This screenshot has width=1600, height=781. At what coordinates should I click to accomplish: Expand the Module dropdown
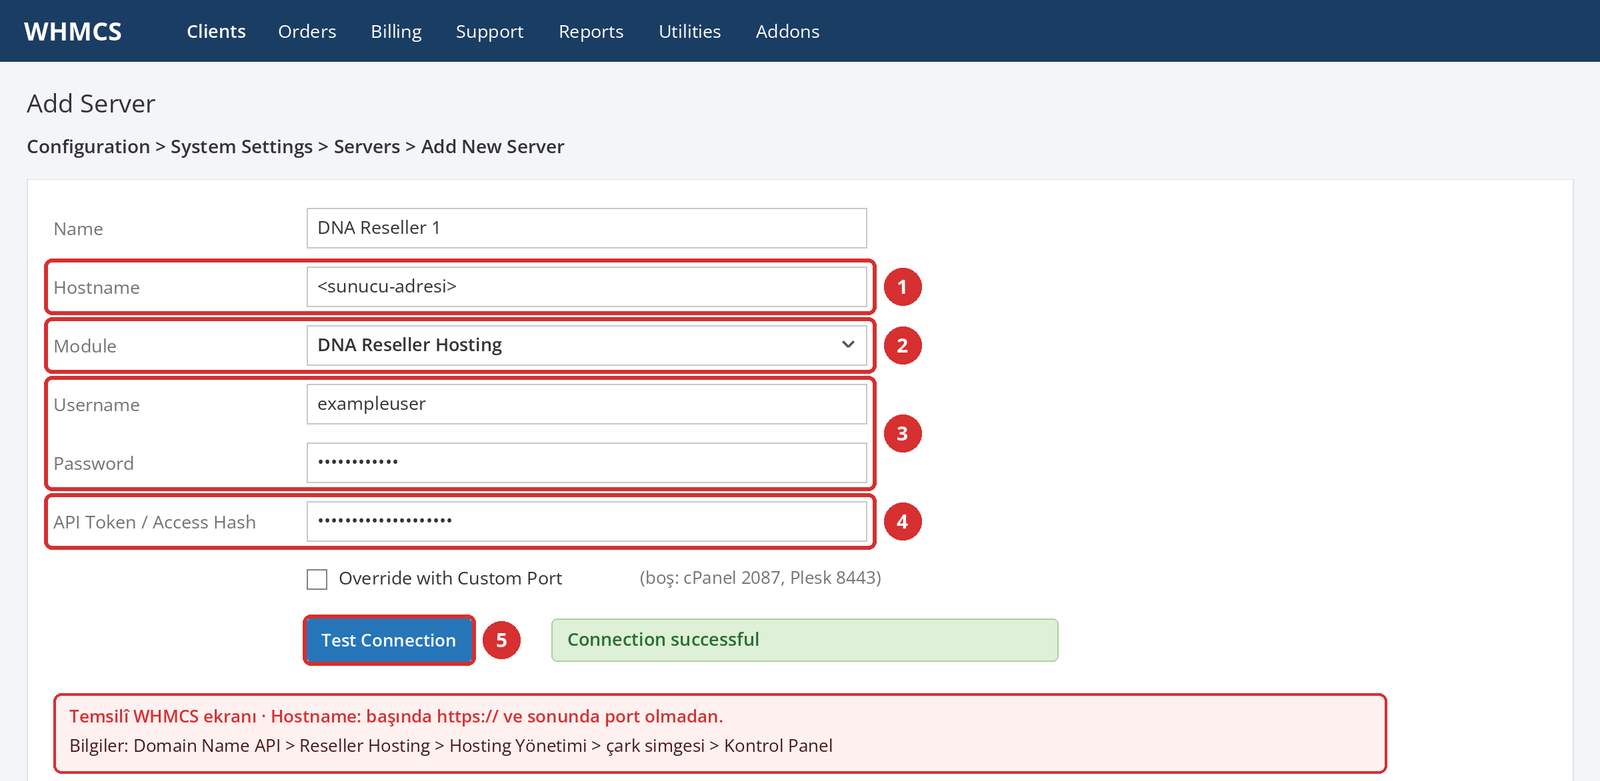pos(586,345)
